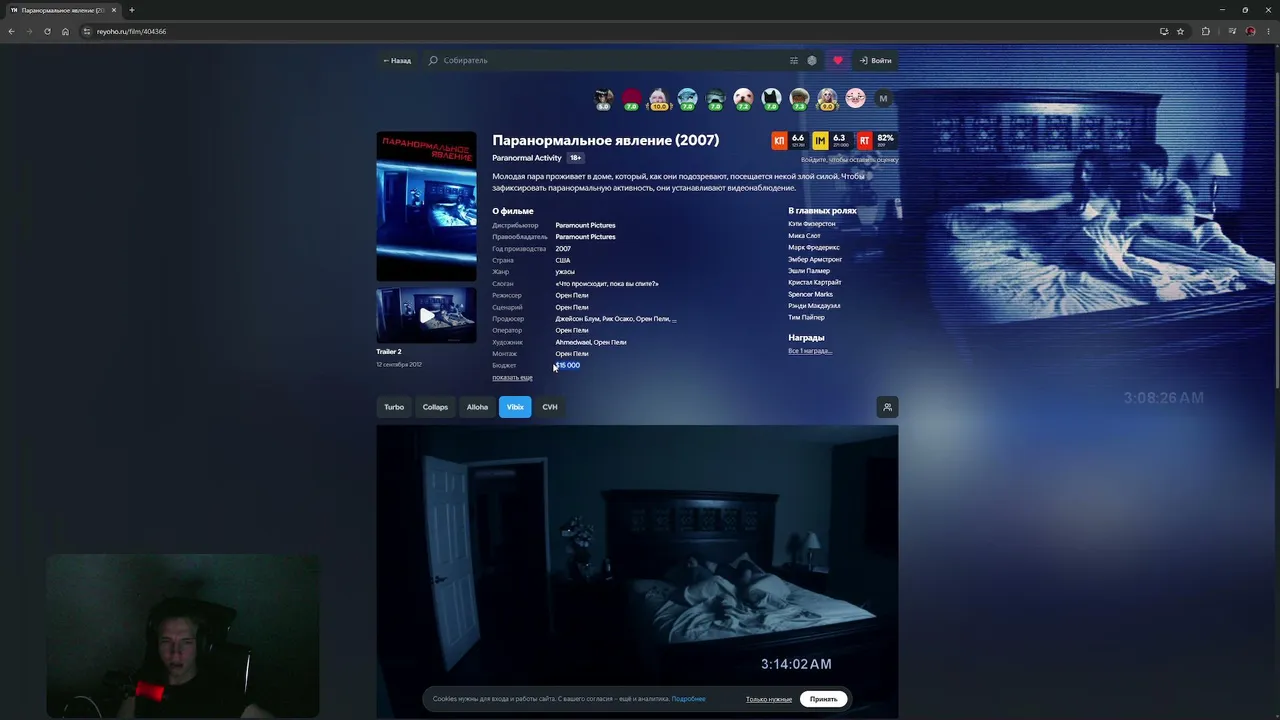This screenshot has height=720, width=1280.
Task: Close the Паранормальное явление browser tab
Action: point(114,10)
